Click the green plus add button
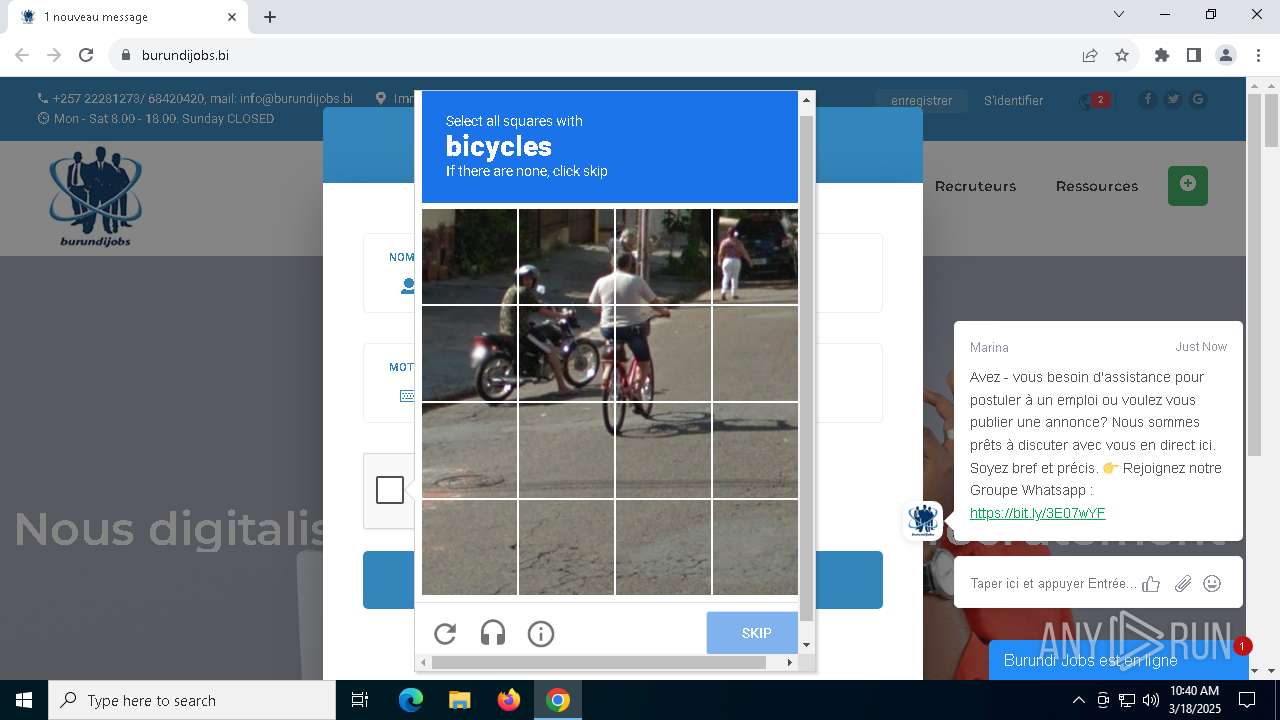 tap(1188, 186)
